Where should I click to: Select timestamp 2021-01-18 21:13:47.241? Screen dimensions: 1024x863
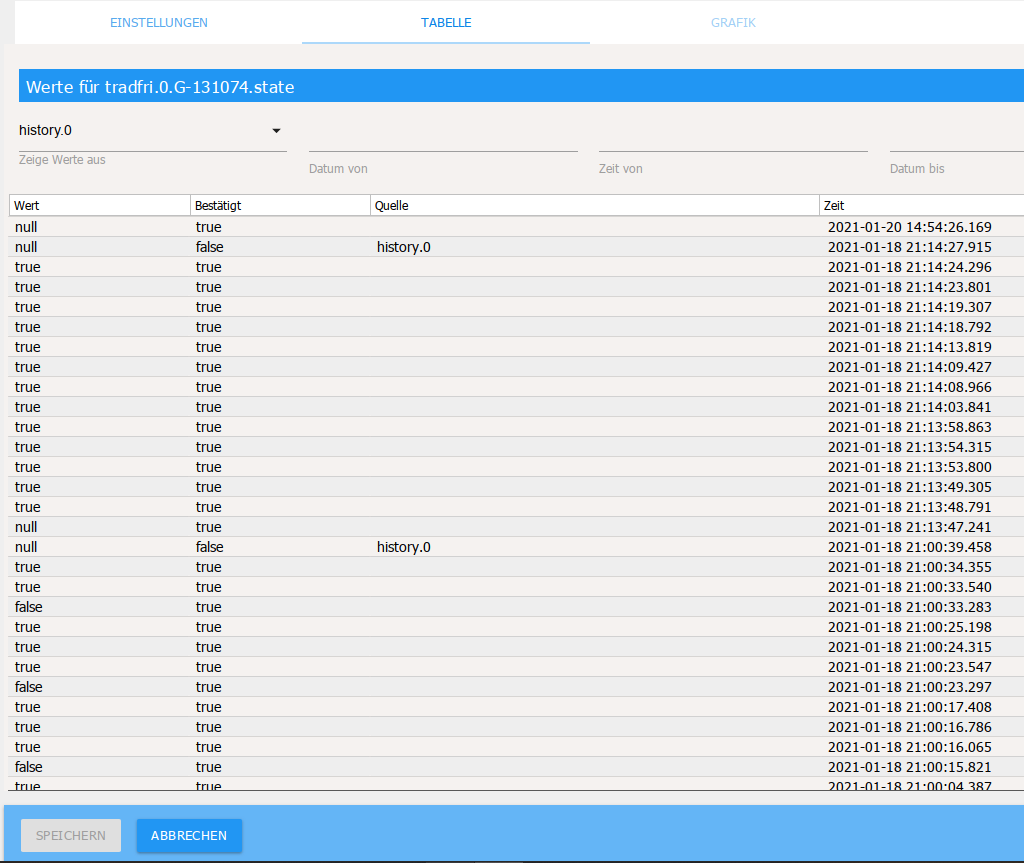tap(910, 527)
